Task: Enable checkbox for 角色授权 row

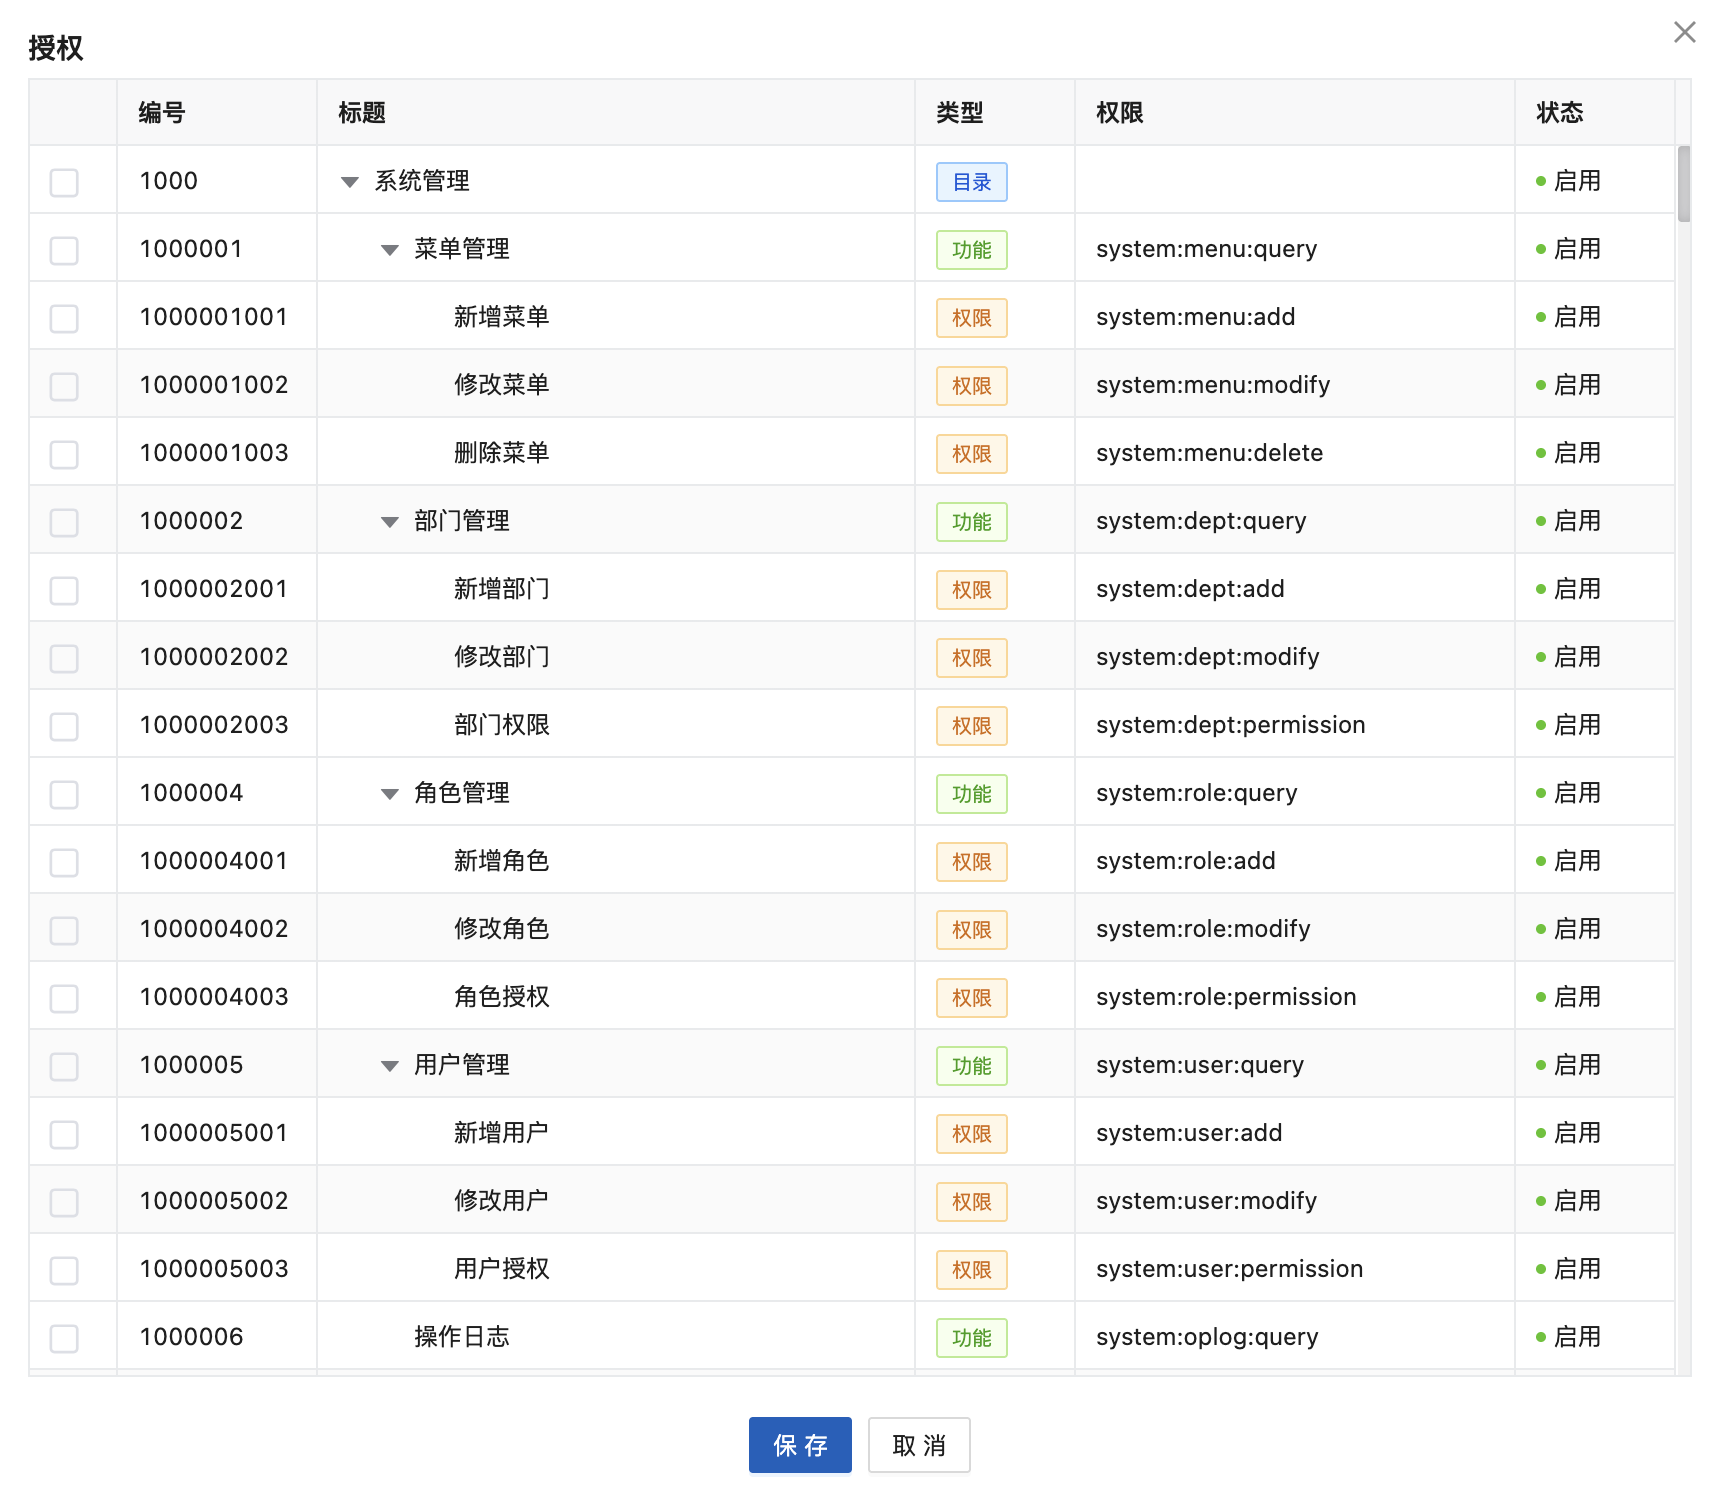Action: pos(64,998)
